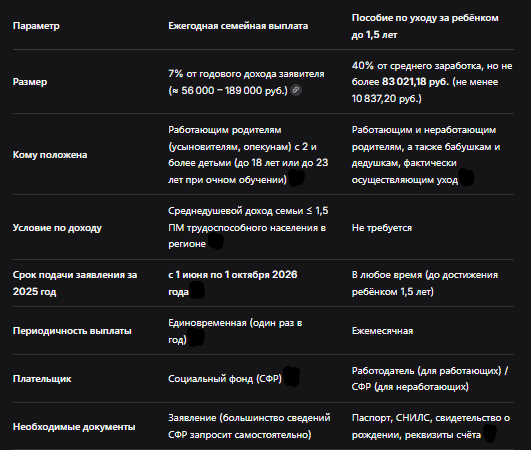Click the 'Периодичность выплаты' row label
Screen dimensions: 531x450
[72, 331]
